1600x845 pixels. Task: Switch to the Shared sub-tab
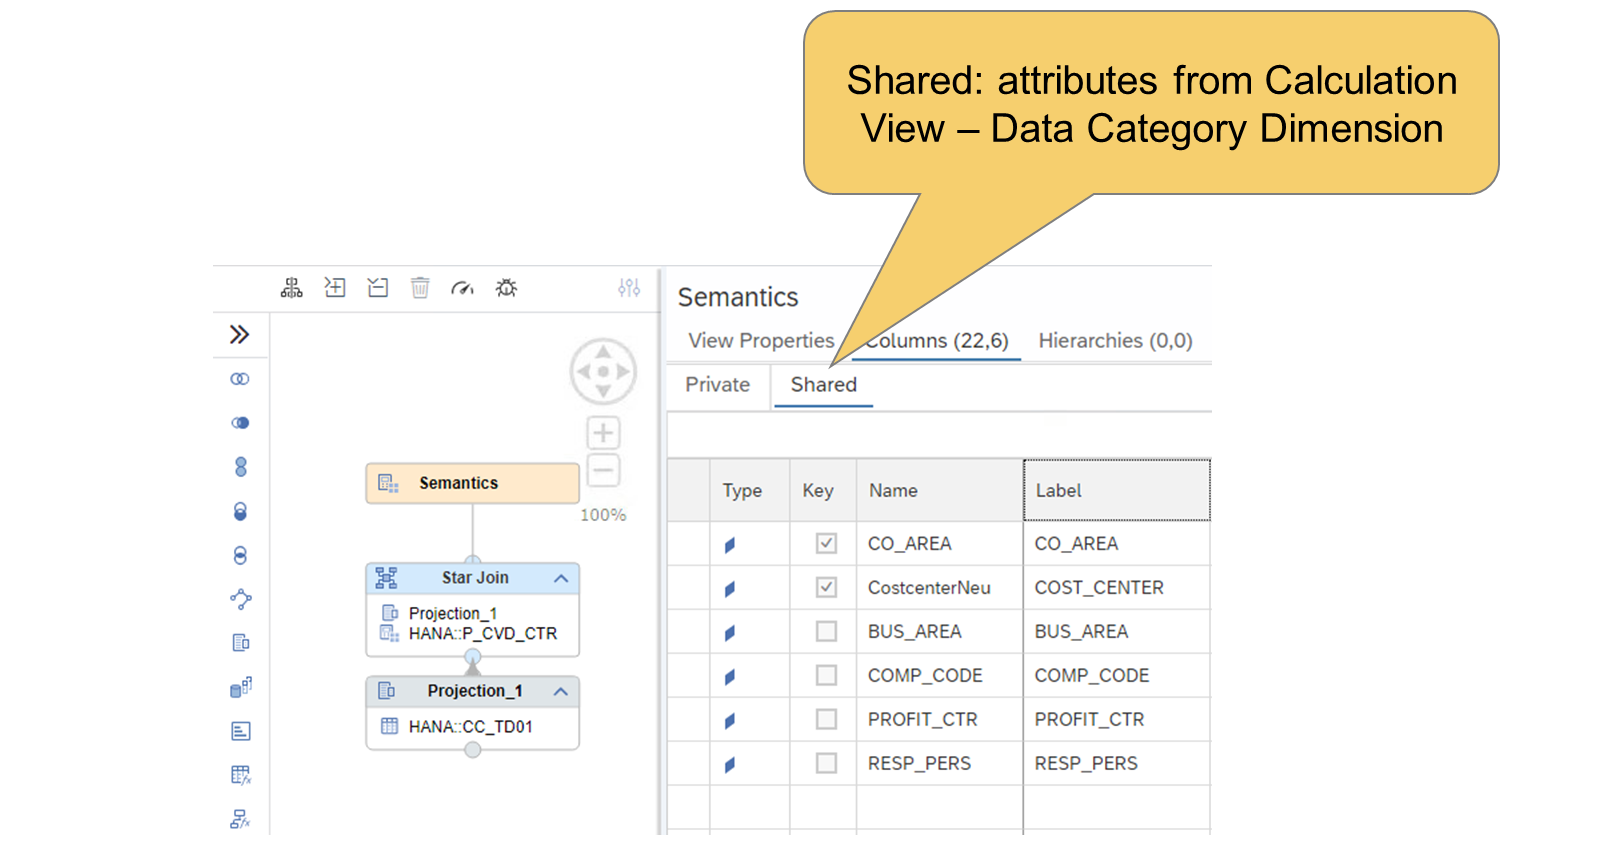pos(824,385)
